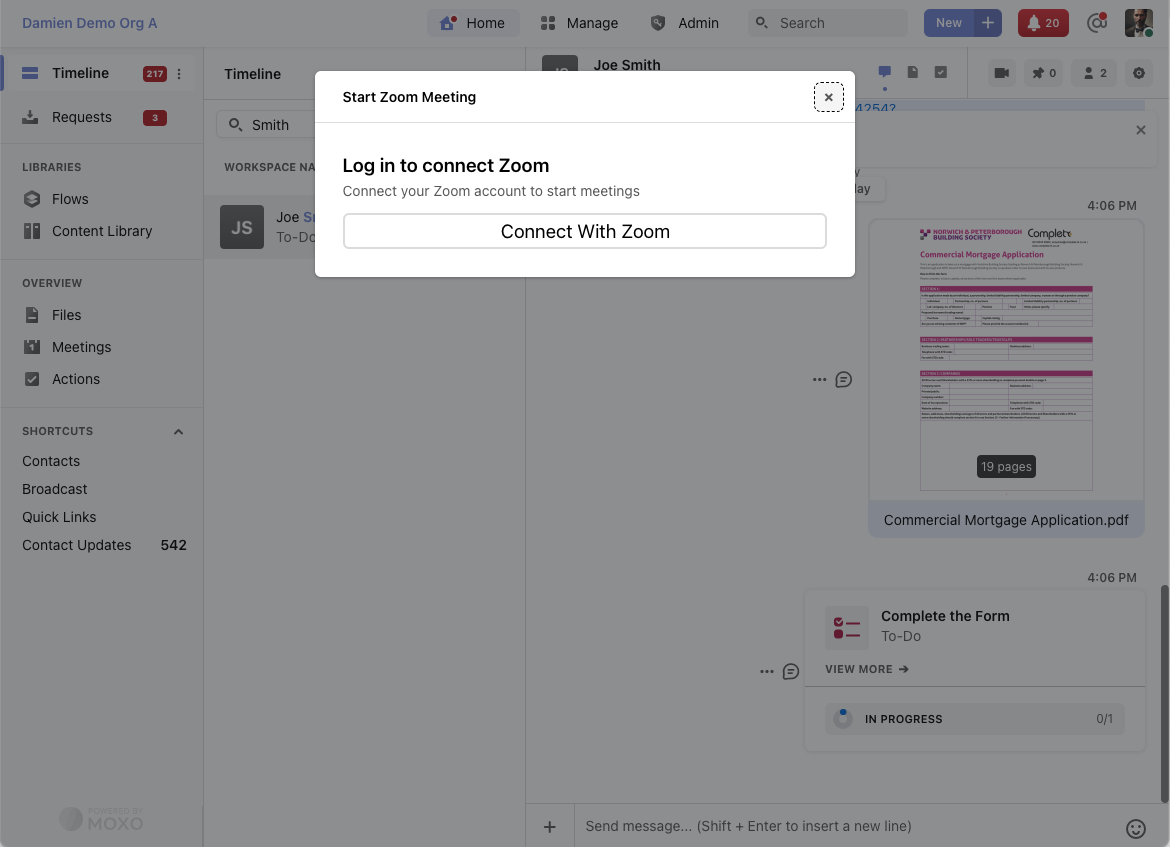This screenshot has width=1170, height=847.
Task: Click the Meetings calendar icon
Action: (x=31, y=347)
